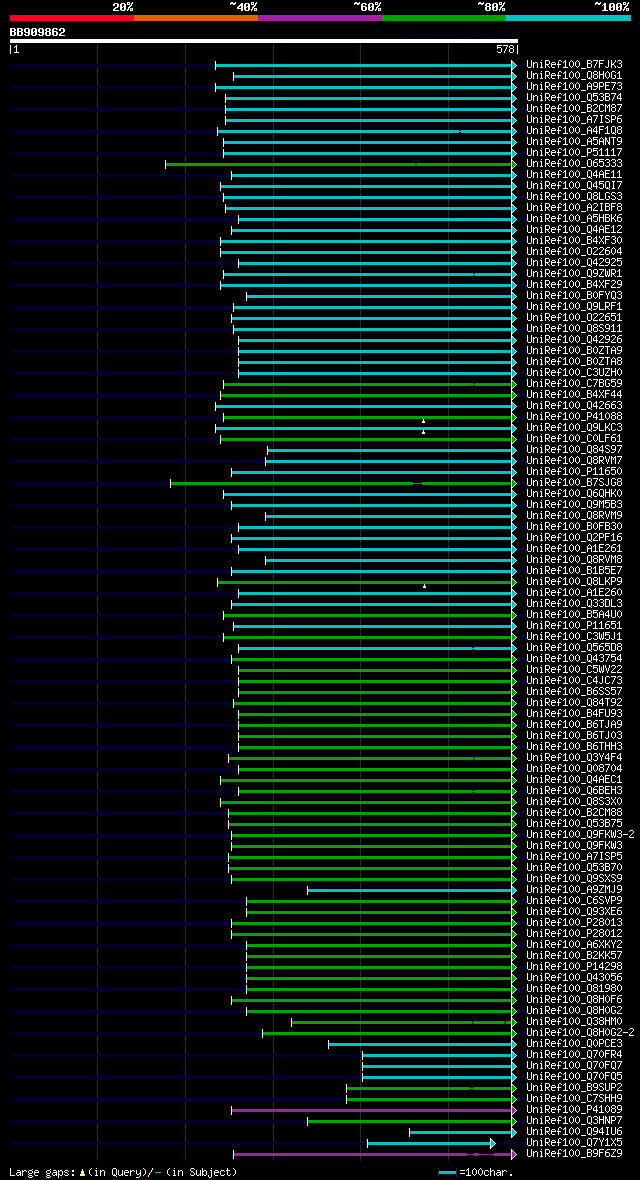Click the UniRef100_B9SUP2 label
Image resolution: width=640 pixels, height=1180 pixels.
coord(574,1087)
